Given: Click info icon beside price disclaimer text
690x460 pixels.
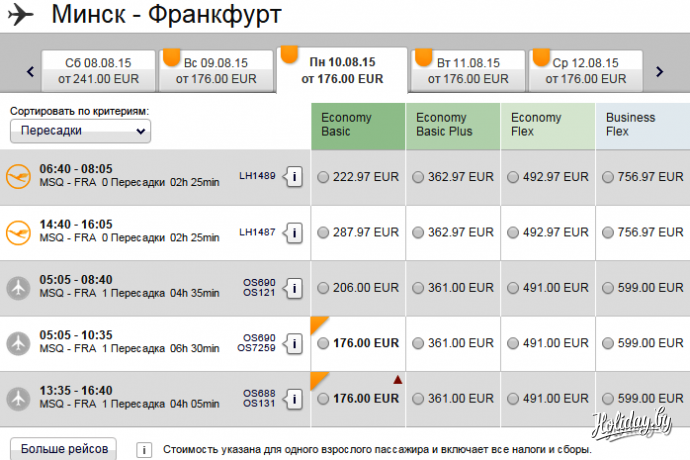Looking at the screenshot, I should point(145,451).
